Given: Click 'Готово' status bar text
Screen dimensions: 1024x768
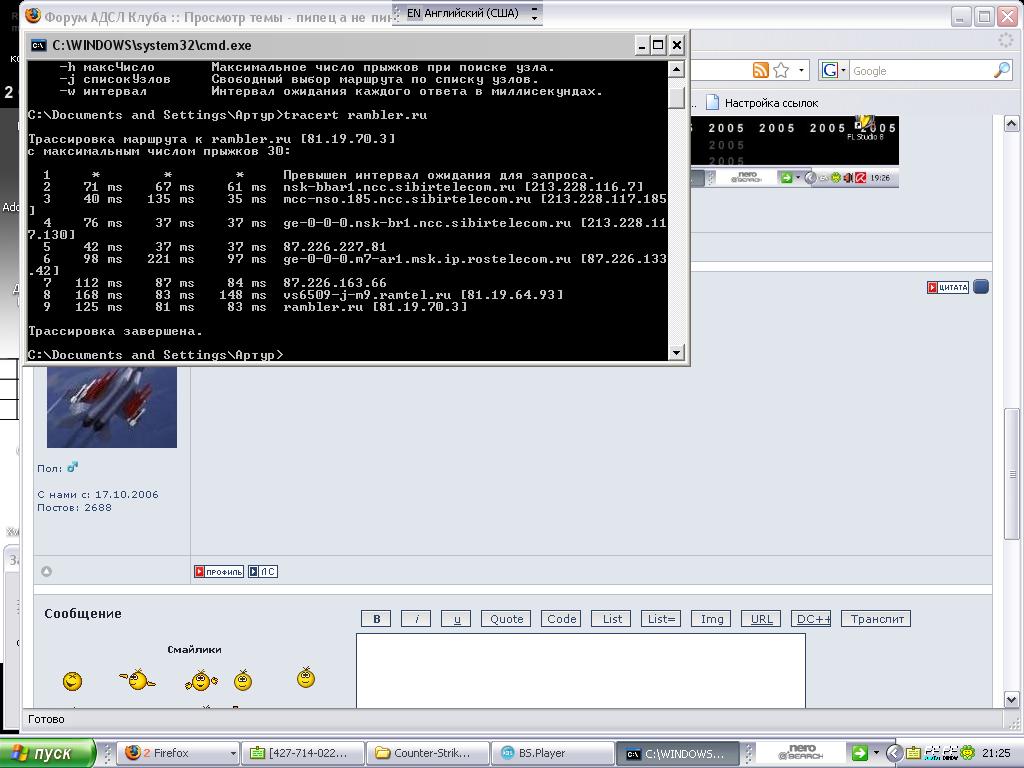Looking at the screenshot, I should point(46,719).
